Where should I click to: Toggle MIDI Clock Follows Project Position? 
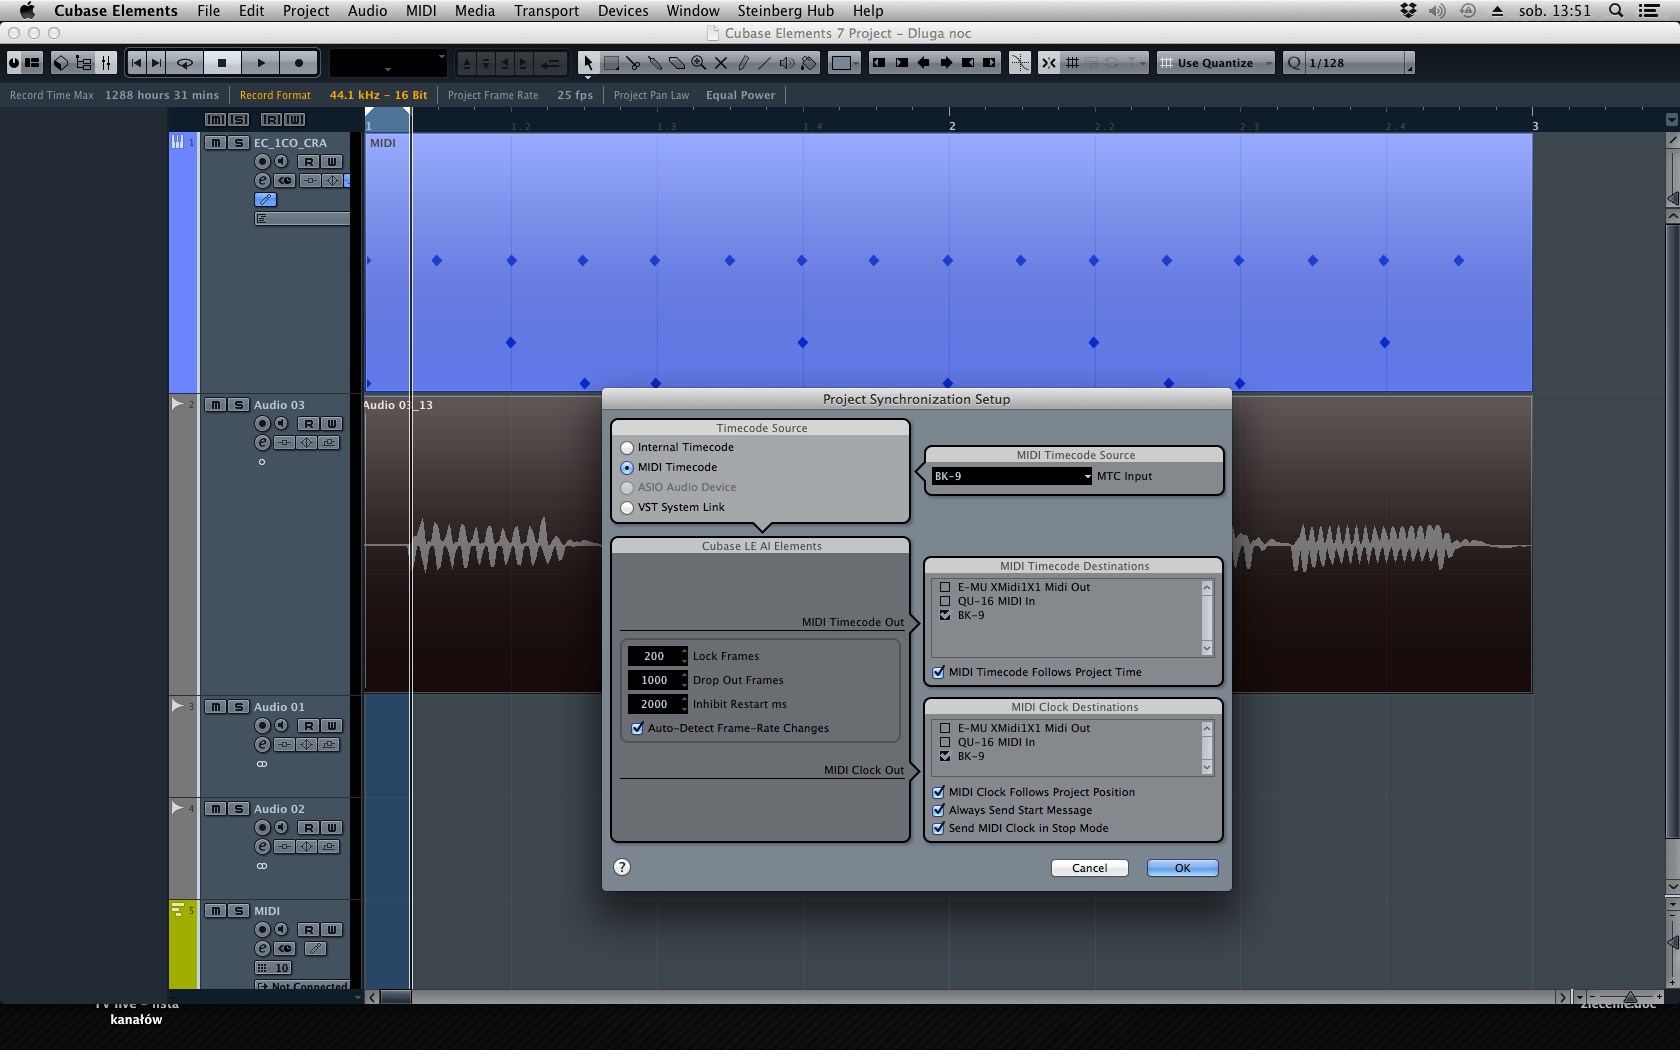pos(938,793)
